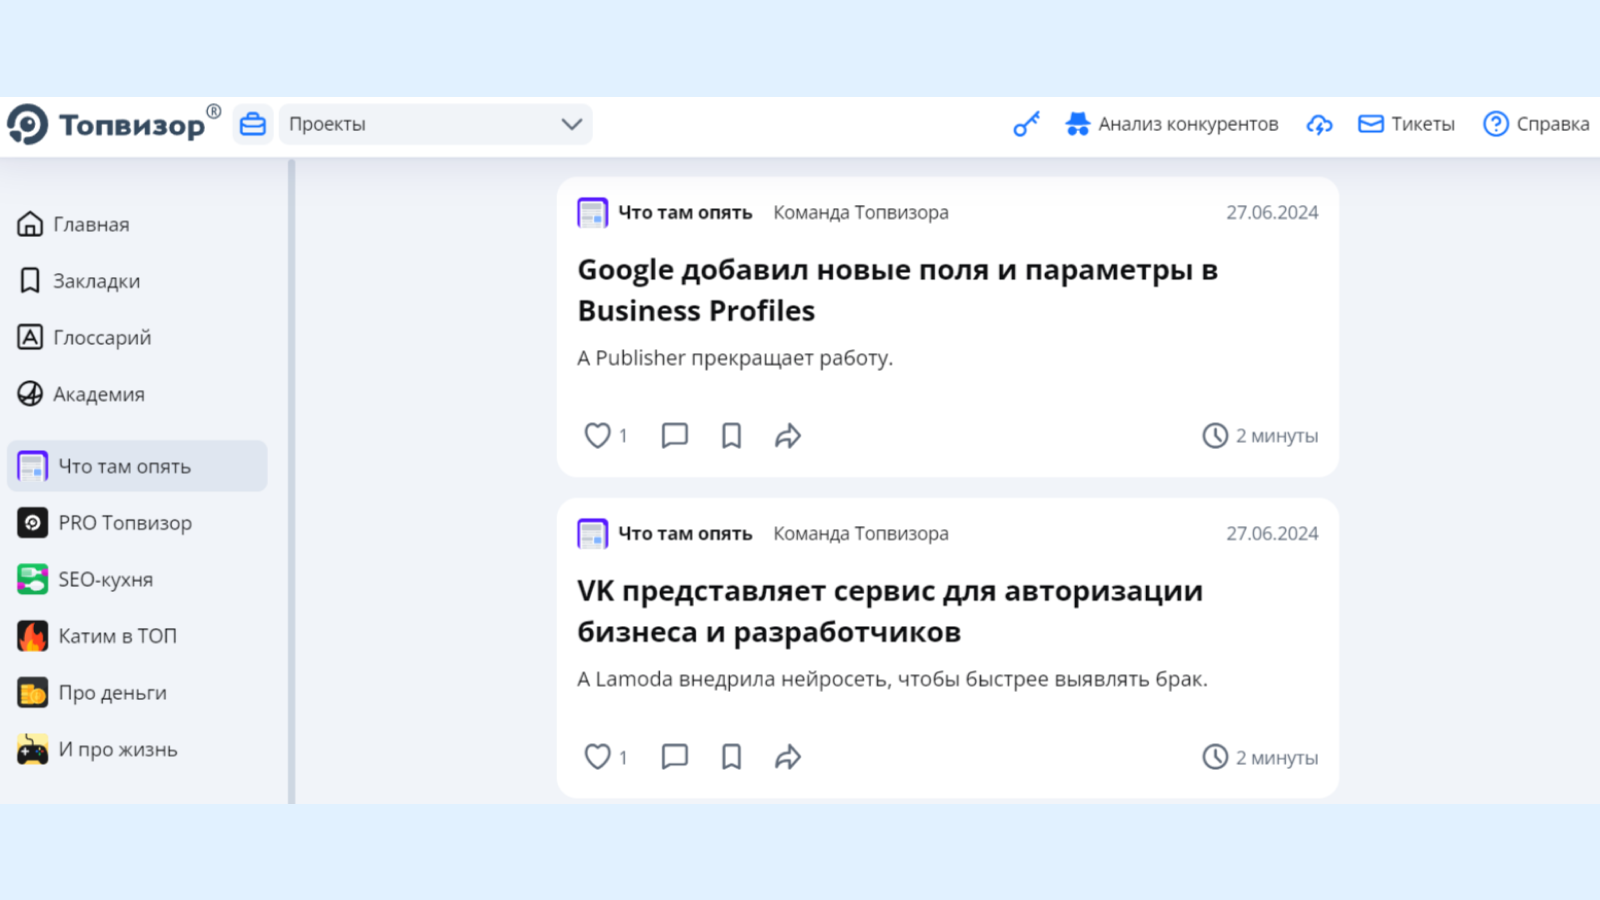The height and width of the screenshot is (900, 1600).
Task: Click the Катим в ТОП flame icon
Action: (33, 636)
